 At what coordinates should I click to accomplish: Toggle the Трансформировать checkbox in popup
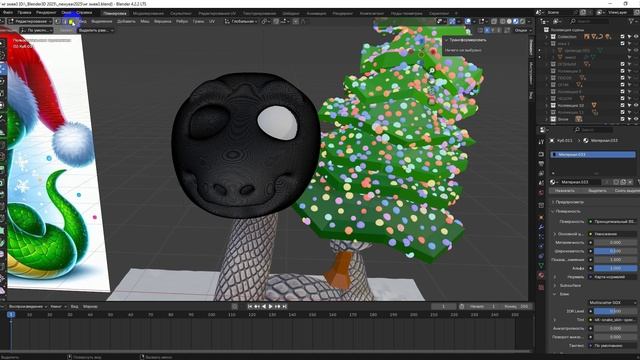(x=447, y=40)
